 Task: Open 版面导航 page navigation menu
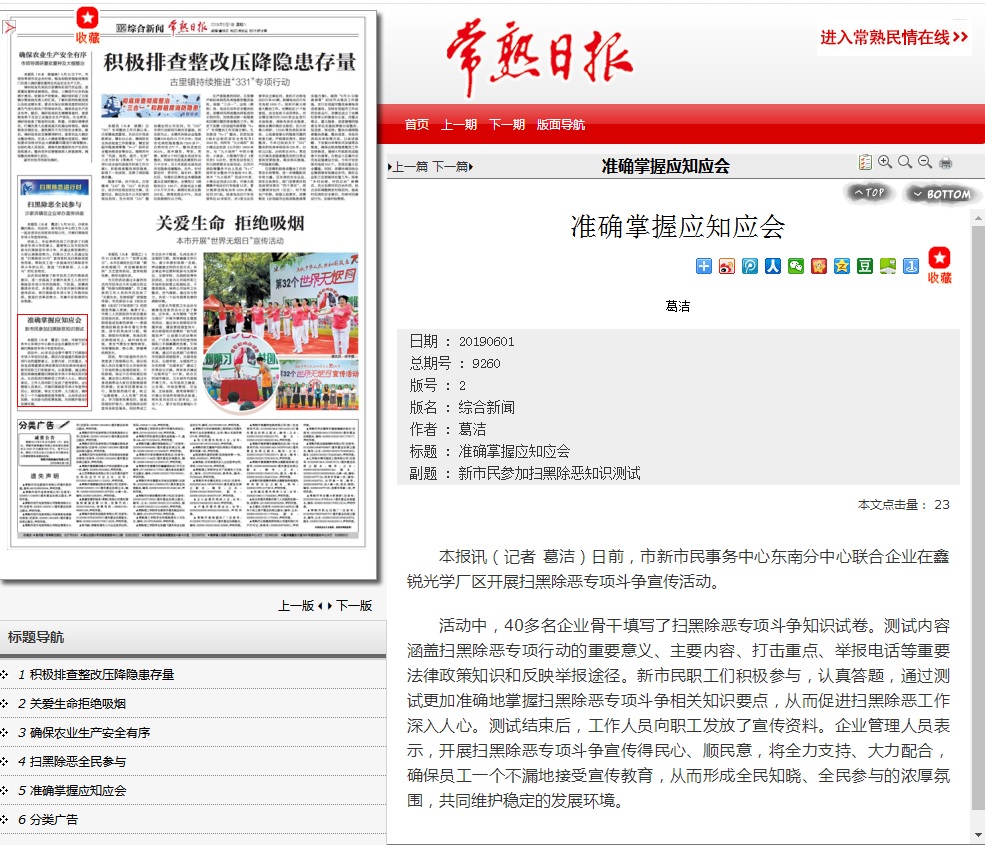[560, 124]
